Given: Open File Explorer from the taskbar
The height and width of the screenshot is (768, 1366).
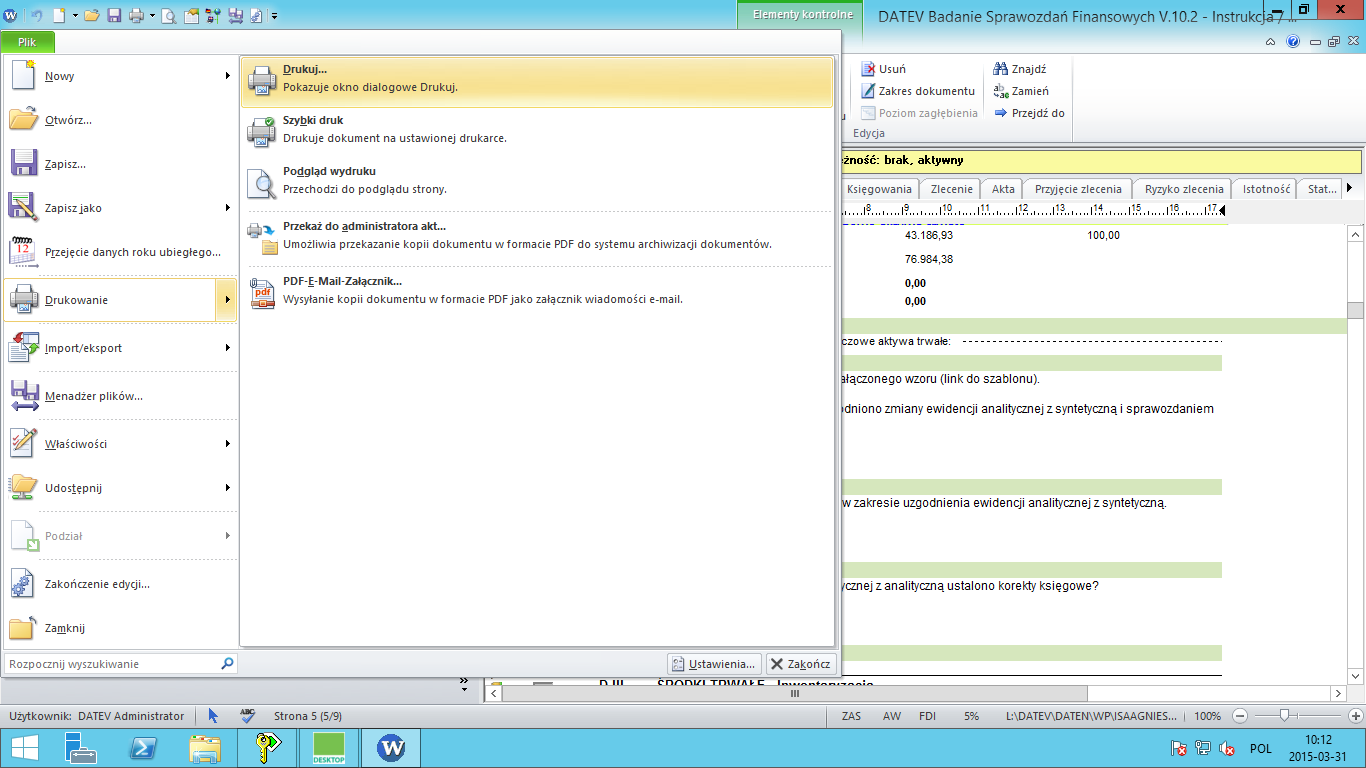Looking at the screenshot, I should click(205, 748).
